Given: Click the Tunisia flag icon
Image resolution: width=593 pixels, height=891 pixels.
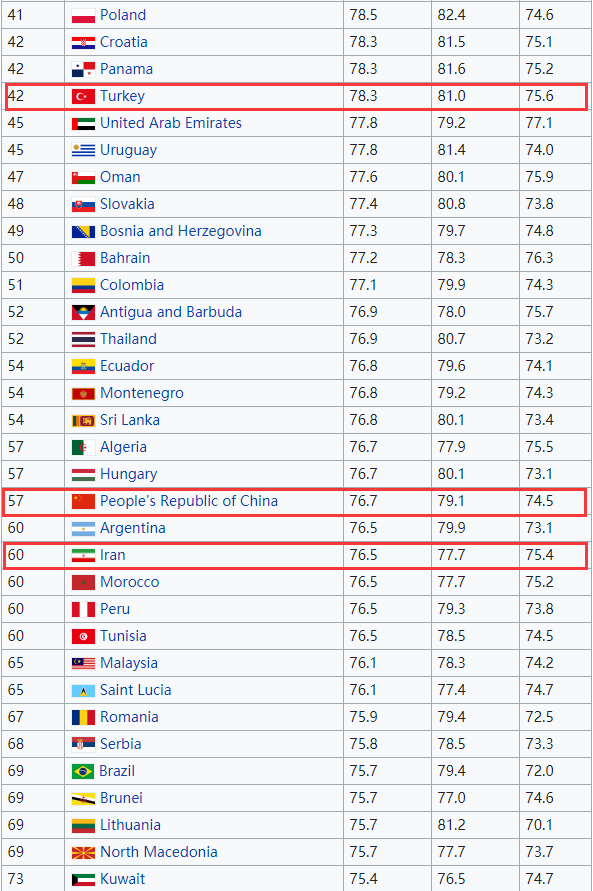Looking at the screenshot, I should pyautogui.click(x=83, y=636).
